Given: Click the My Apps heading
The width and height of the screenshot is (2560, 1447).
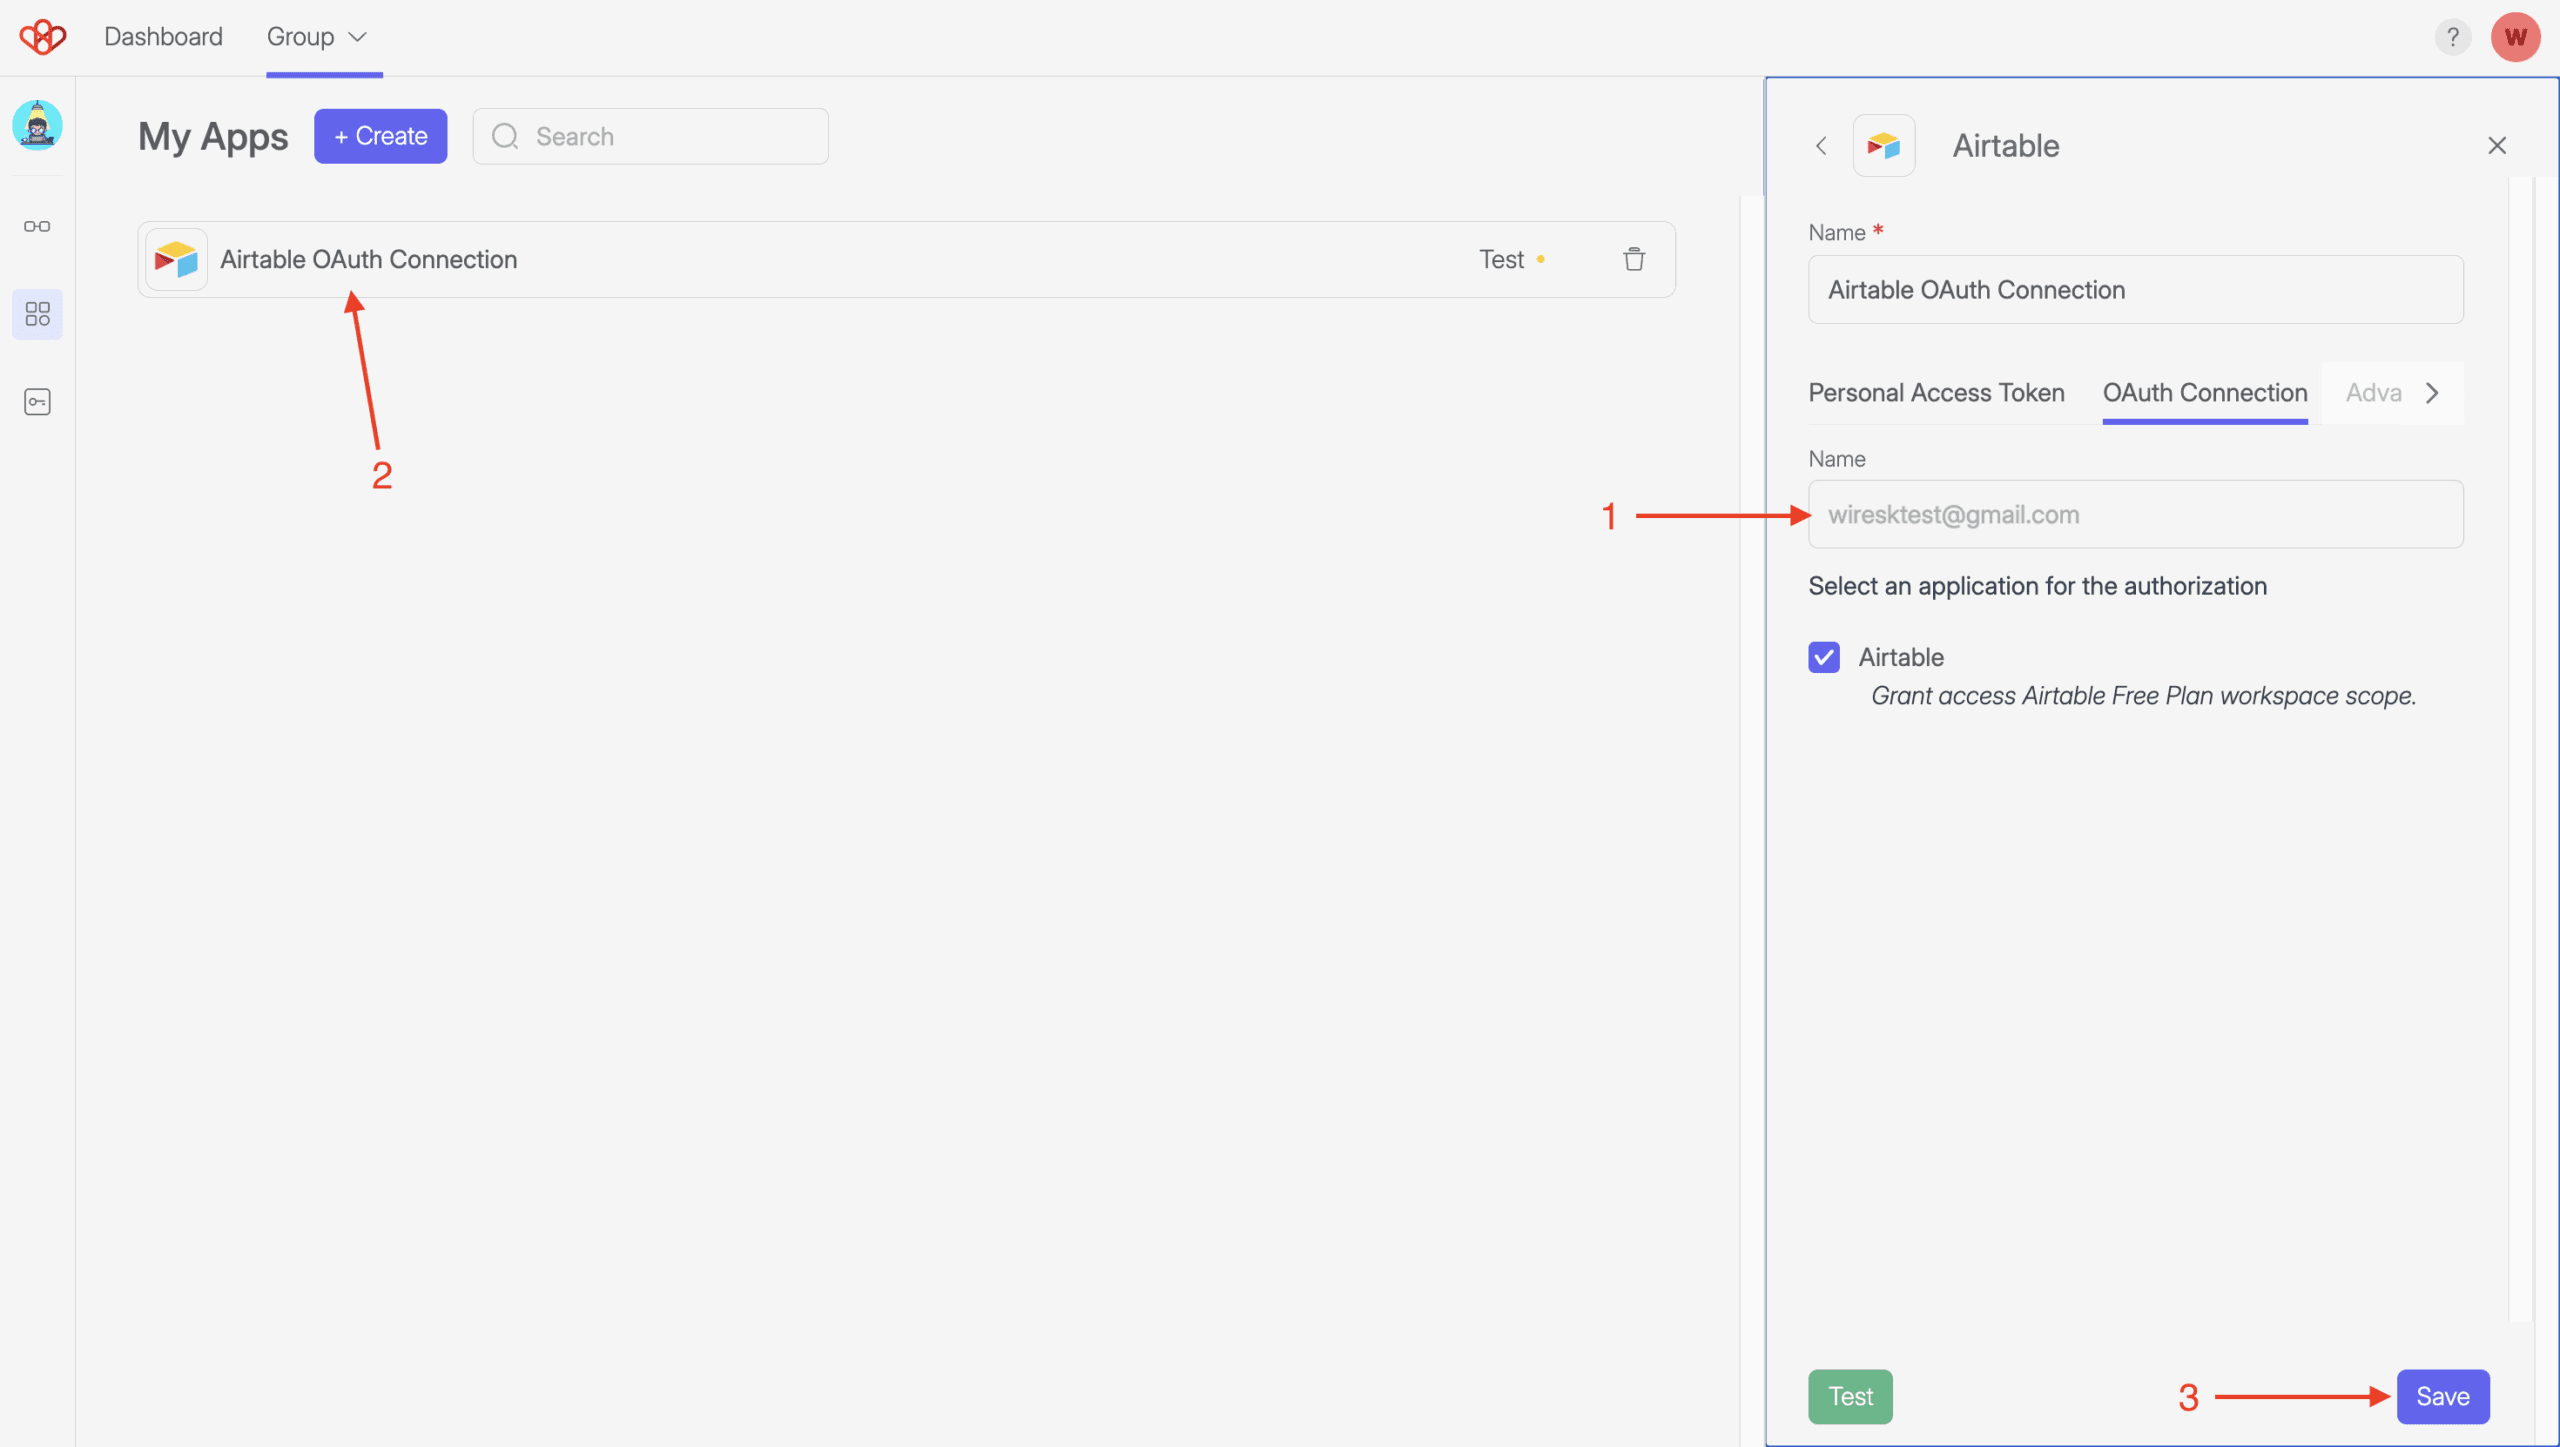Looking at the screenshot, I should tap(213, 137).
